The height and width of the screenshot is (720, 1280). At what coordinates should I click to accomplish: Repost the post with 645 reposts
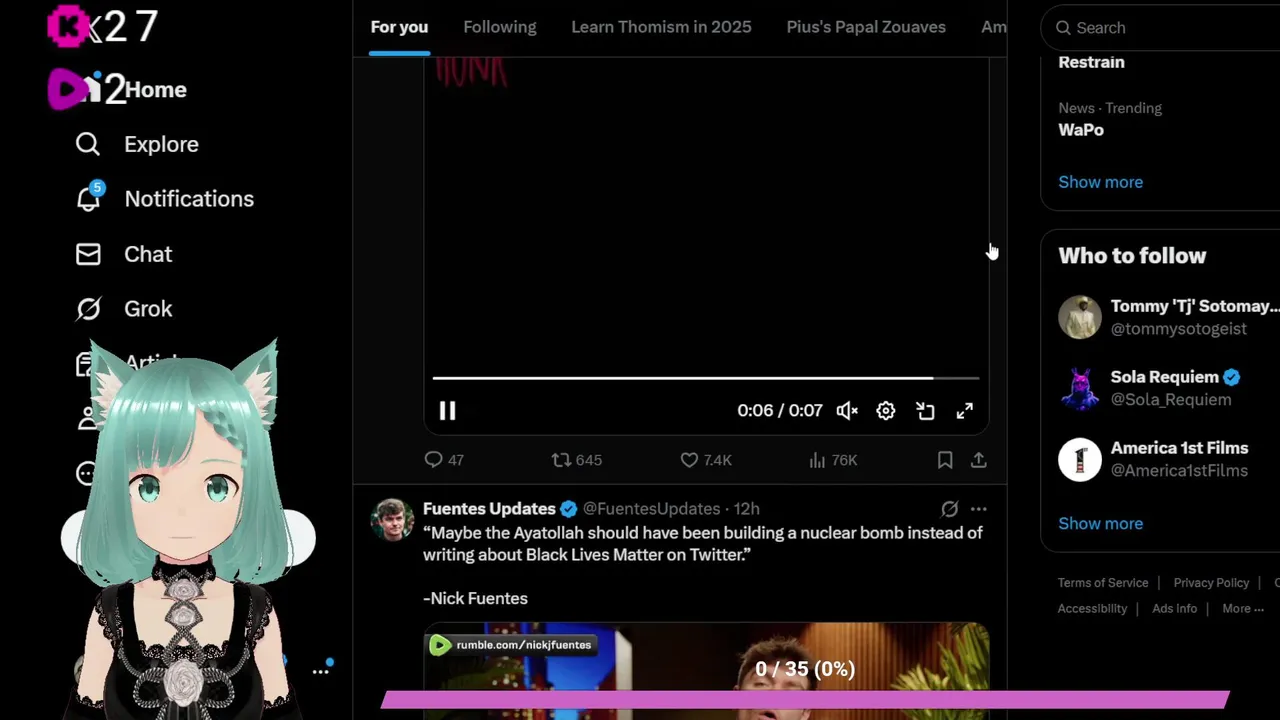[x=577, y=460]
